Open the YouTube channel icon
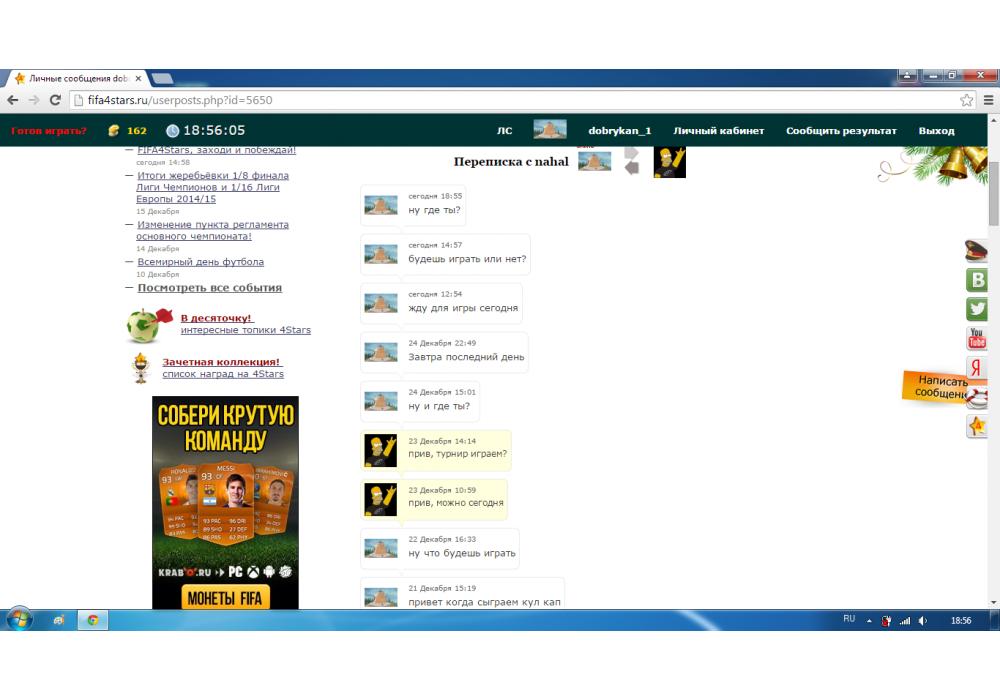This screenshot has height=700, width=1000. 977,339
